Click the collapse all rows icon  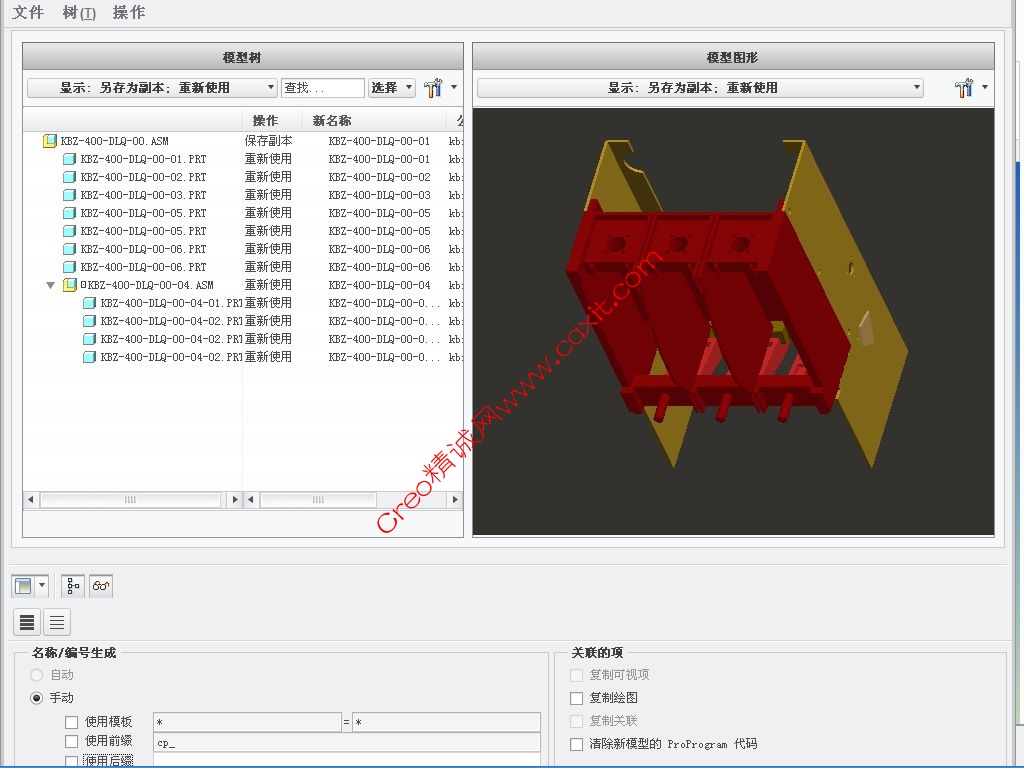(57, 622)
